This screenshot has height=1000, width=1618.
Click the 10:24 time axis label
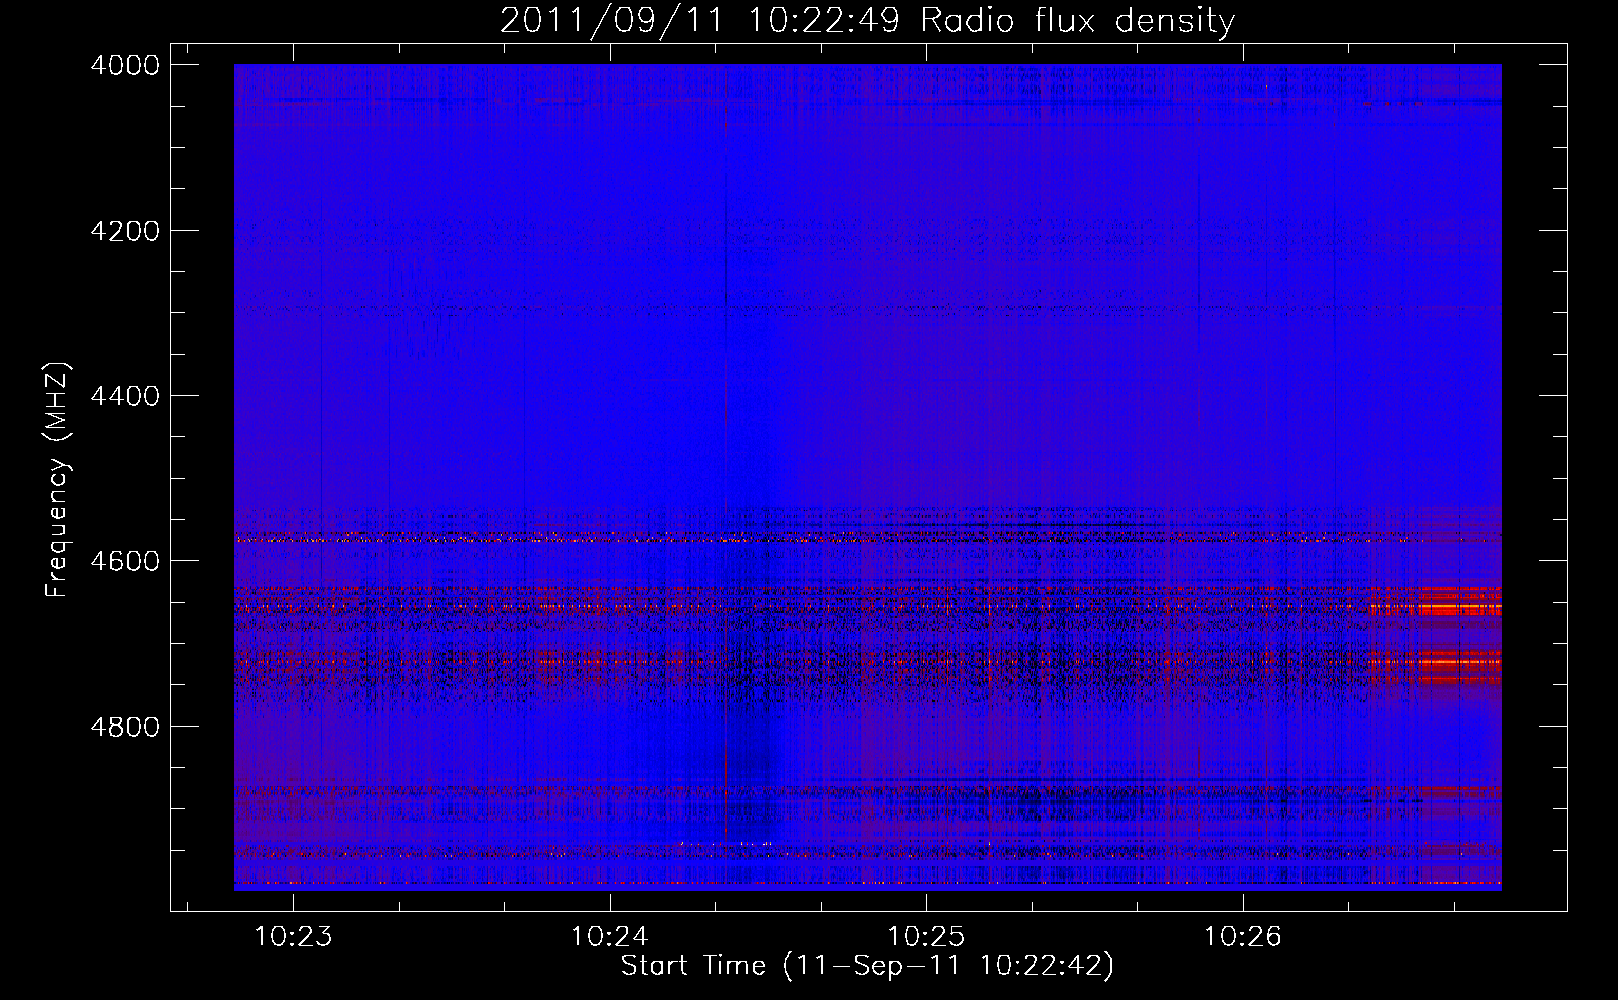[609, 937]
